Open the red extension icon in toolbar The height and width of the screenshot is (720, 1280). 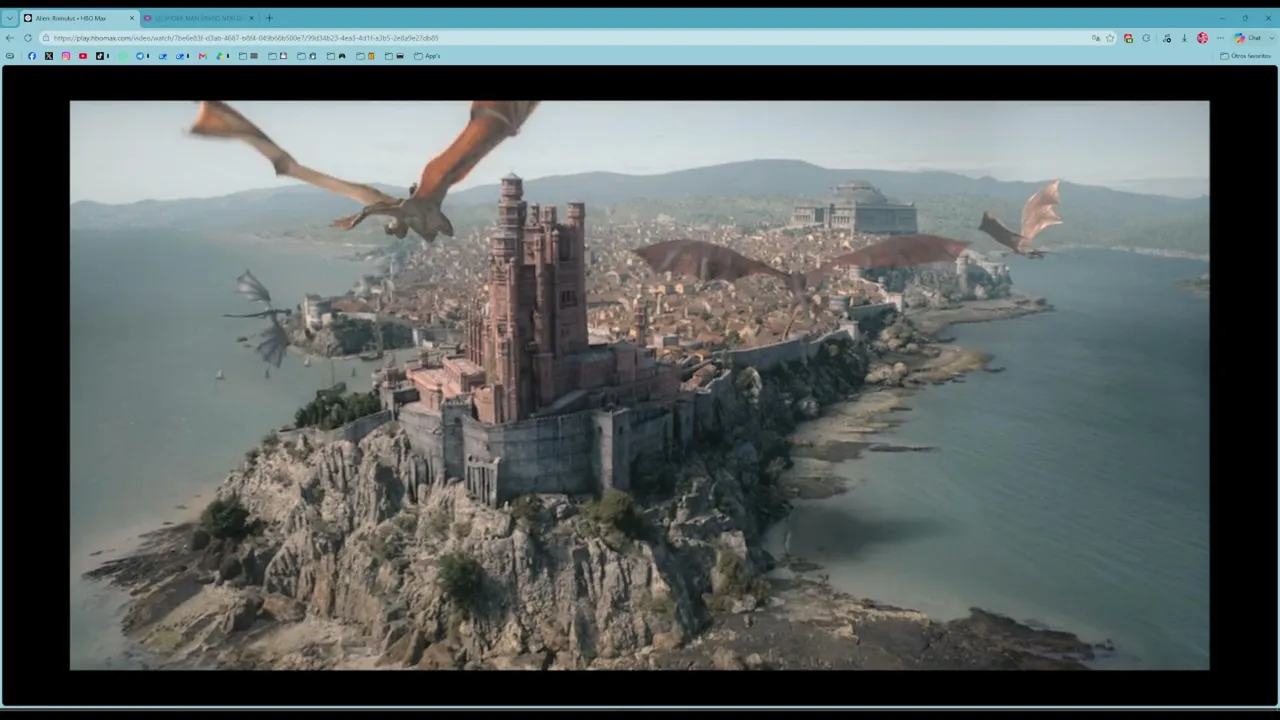pos(1129,38)
